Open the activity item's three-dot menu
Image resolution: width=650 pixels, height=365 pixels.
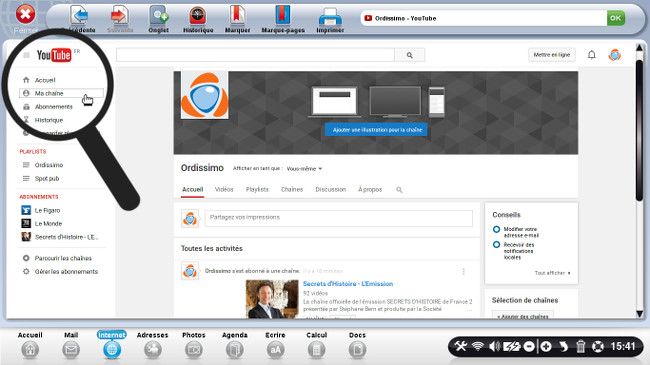(463, 272)
